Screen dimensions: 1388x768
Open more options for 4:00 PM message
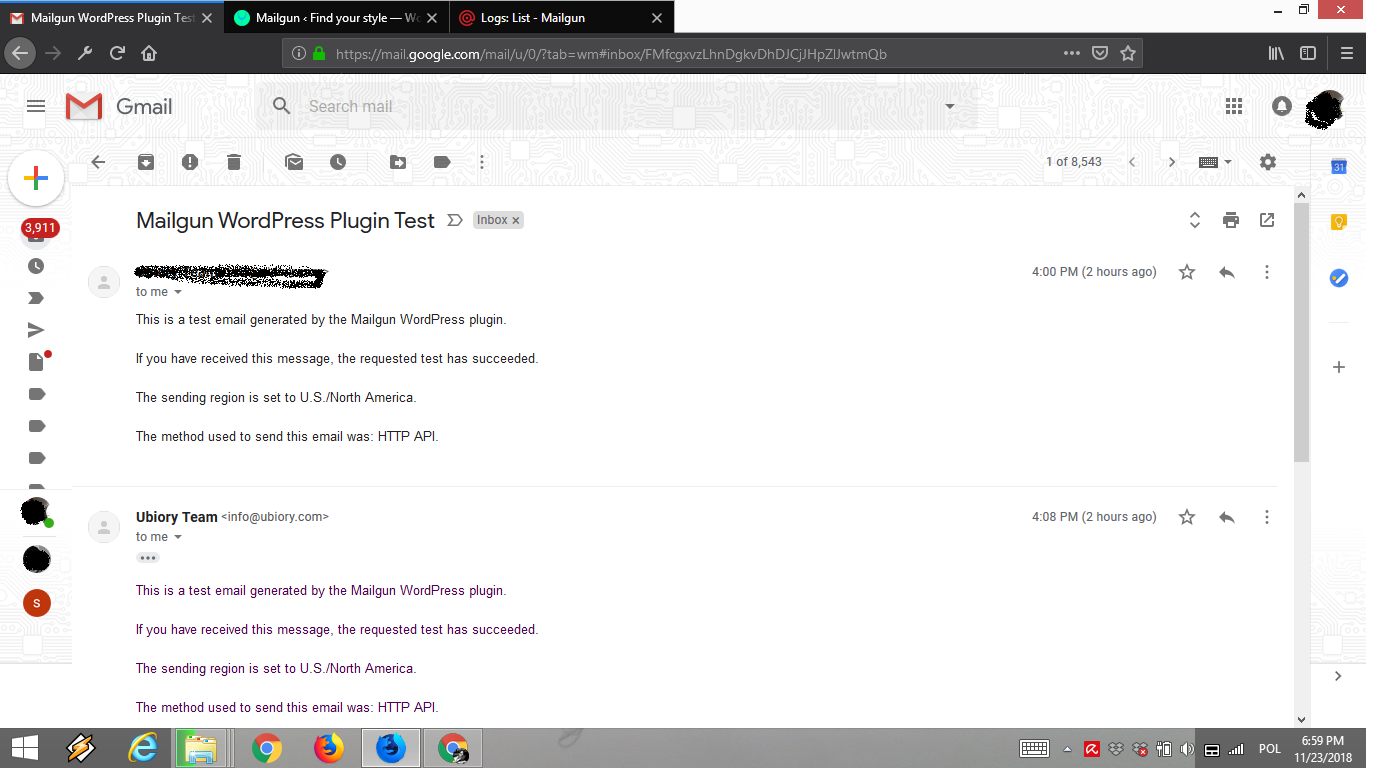(x=1267, y=272)
